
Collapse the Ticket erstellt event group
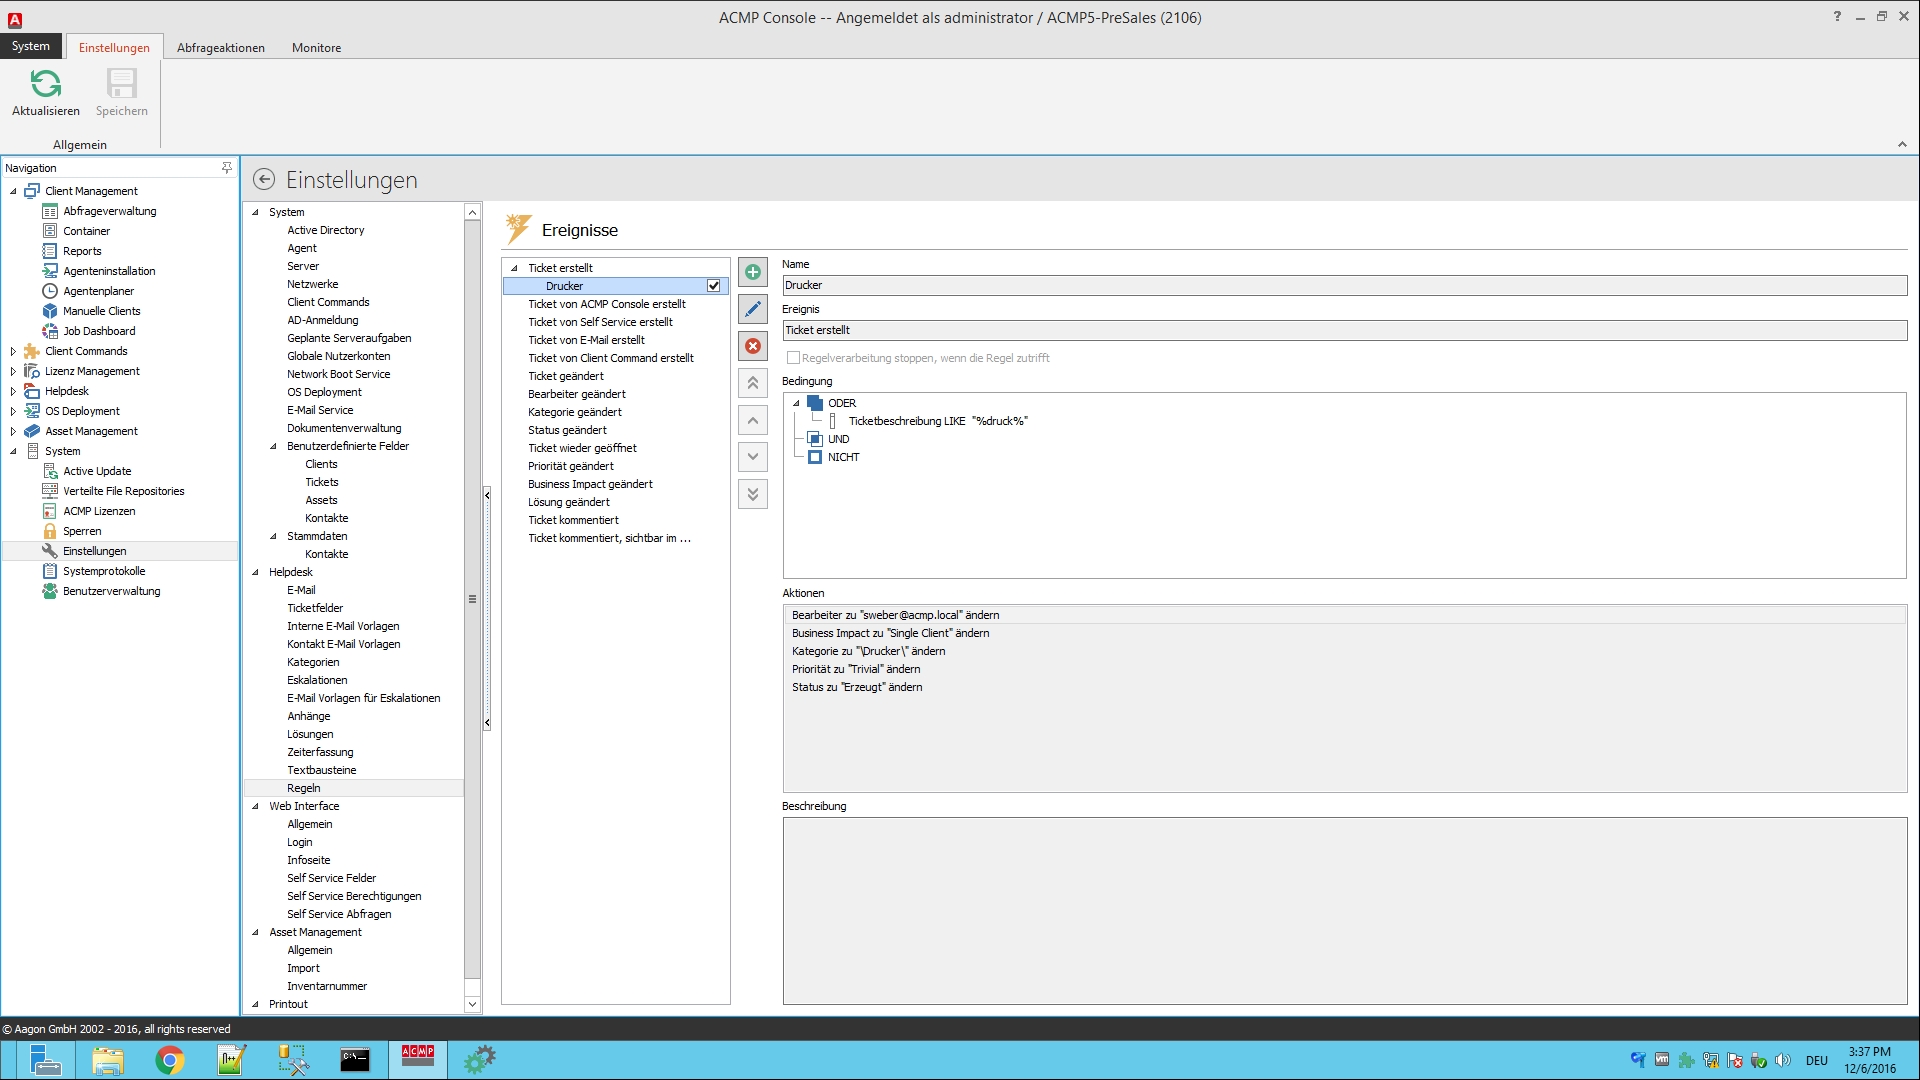click(514, 268)
